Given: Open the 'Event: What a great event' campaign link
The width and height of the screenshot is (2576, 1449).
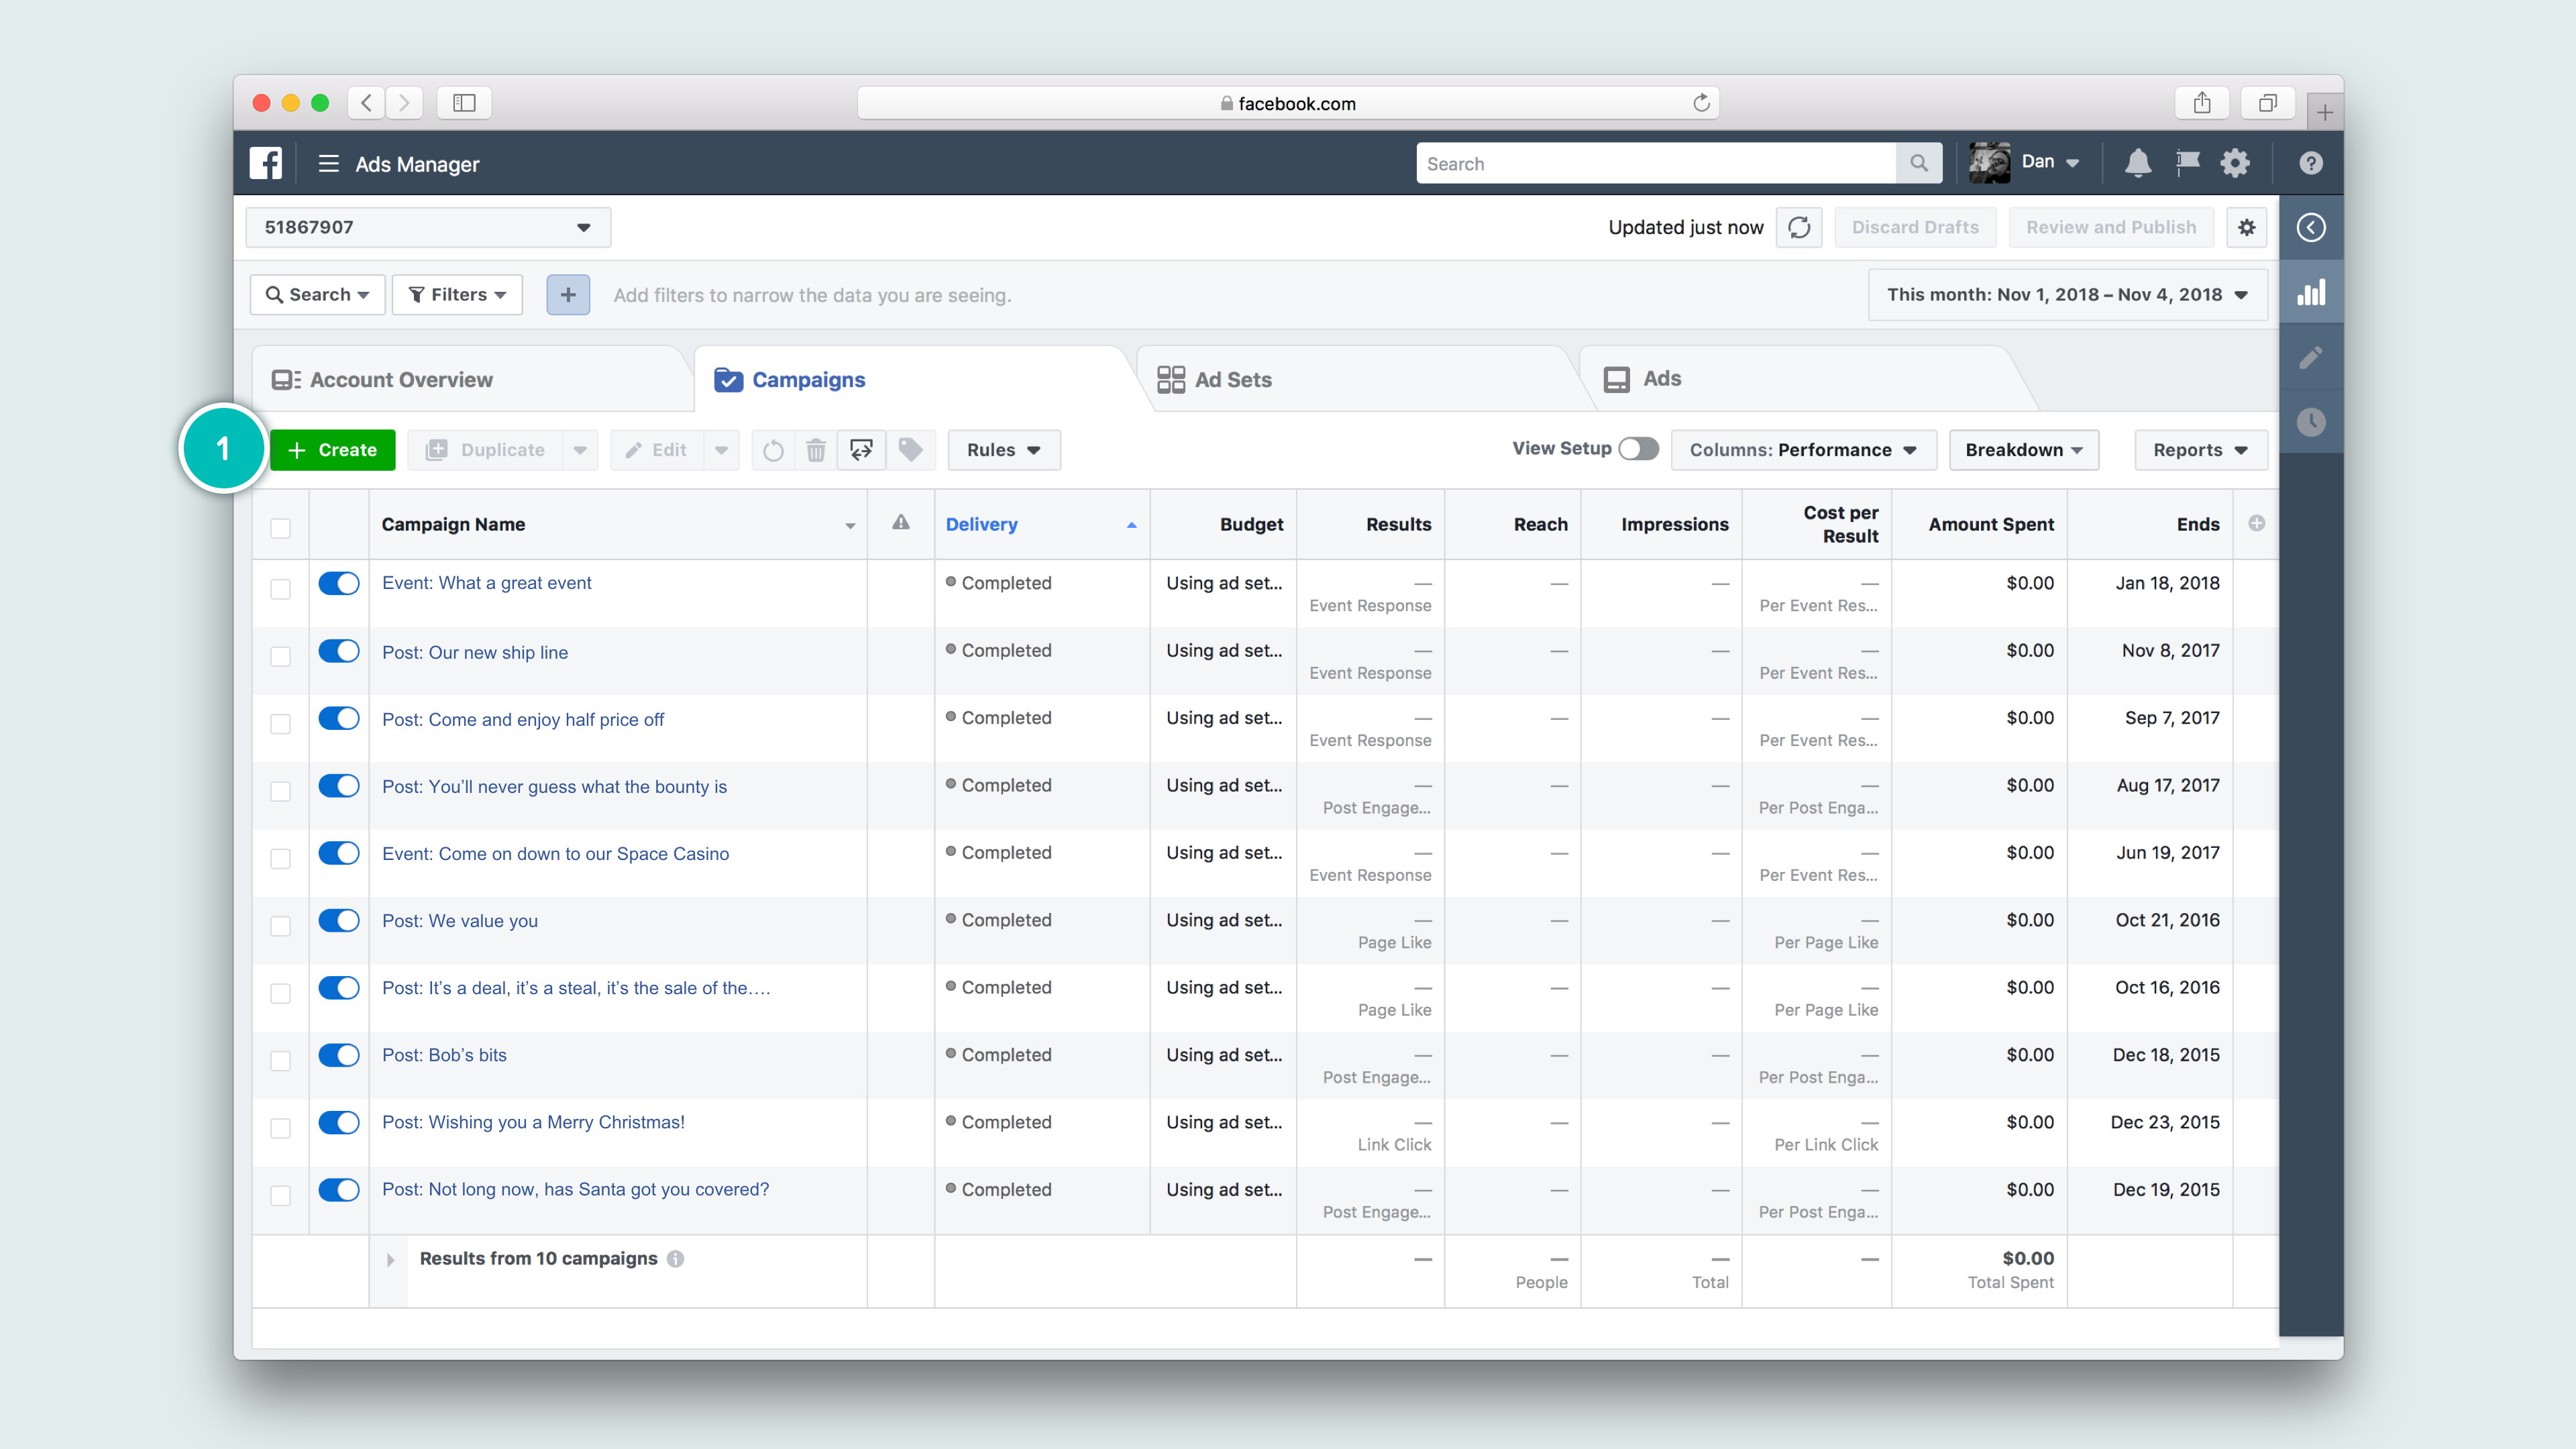Looking at the screenshot, I should click(487, 583).
